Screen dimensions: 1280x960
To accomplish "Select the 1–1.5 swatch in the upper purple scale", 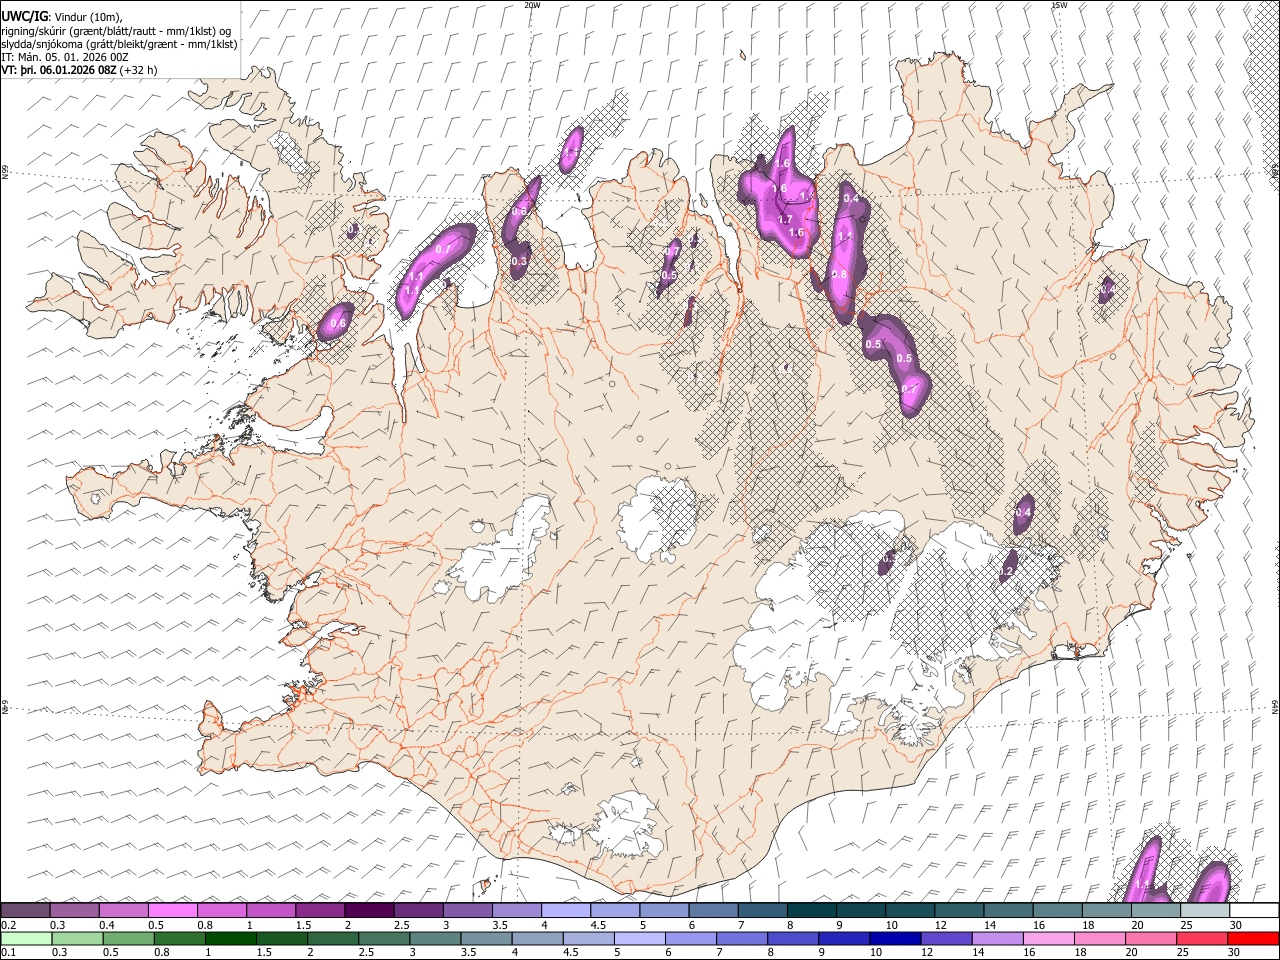I will (270, 910).
